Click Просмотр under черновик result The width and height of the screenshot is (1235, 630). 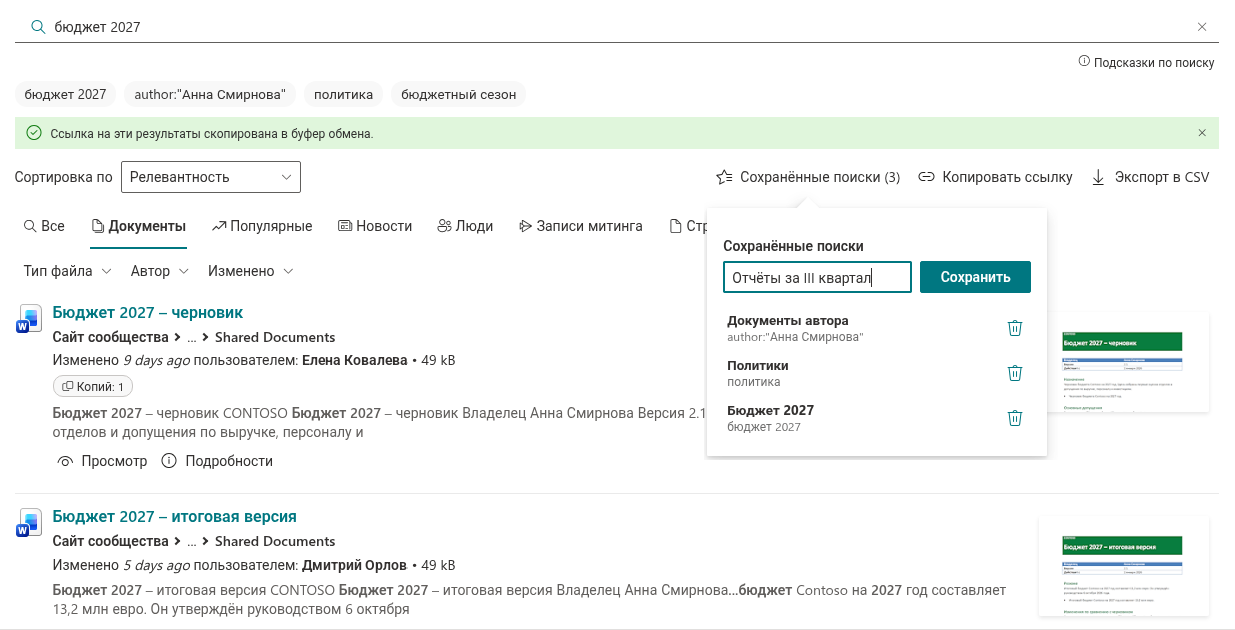tap(102, 461)
